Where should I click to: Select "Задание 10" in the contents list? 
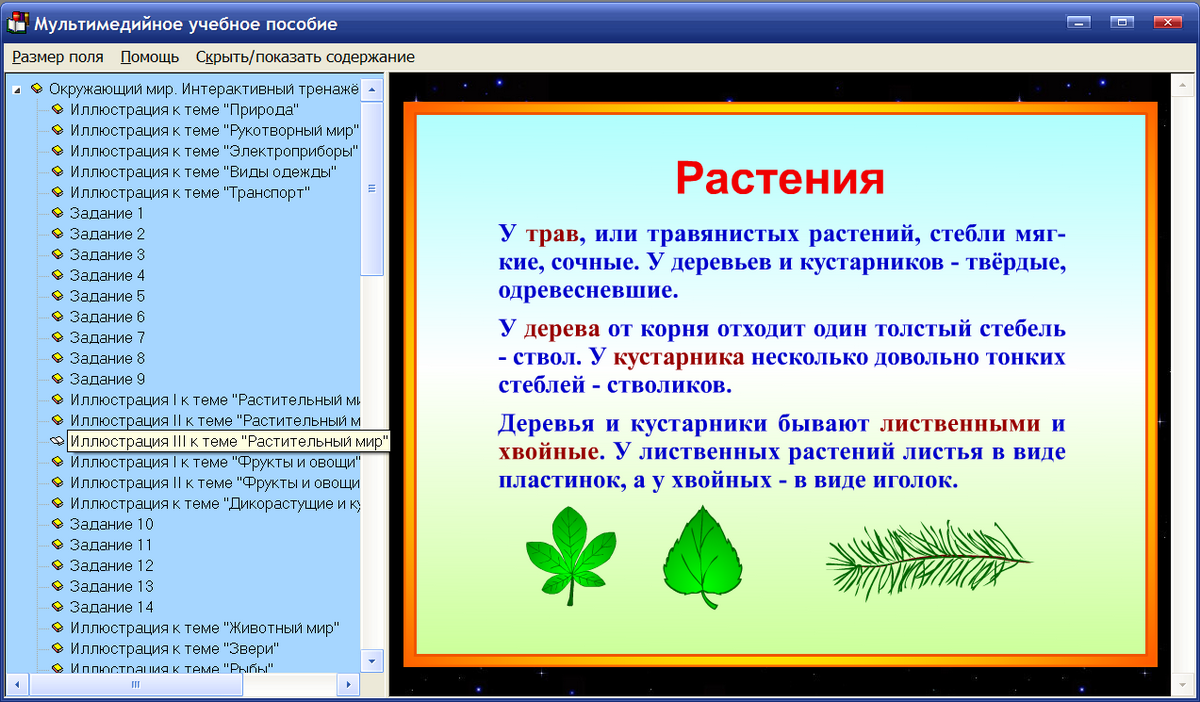pyautogui.click(x=112, y=524)
